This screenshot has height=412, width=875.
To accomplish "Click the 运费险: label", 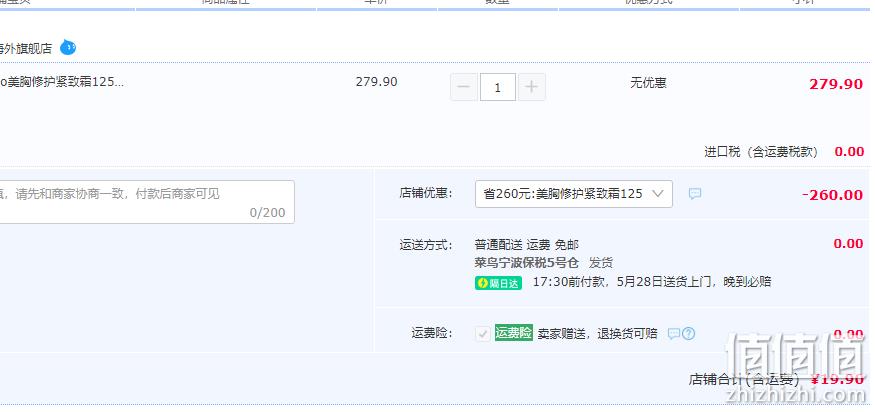I will [432, 334].
